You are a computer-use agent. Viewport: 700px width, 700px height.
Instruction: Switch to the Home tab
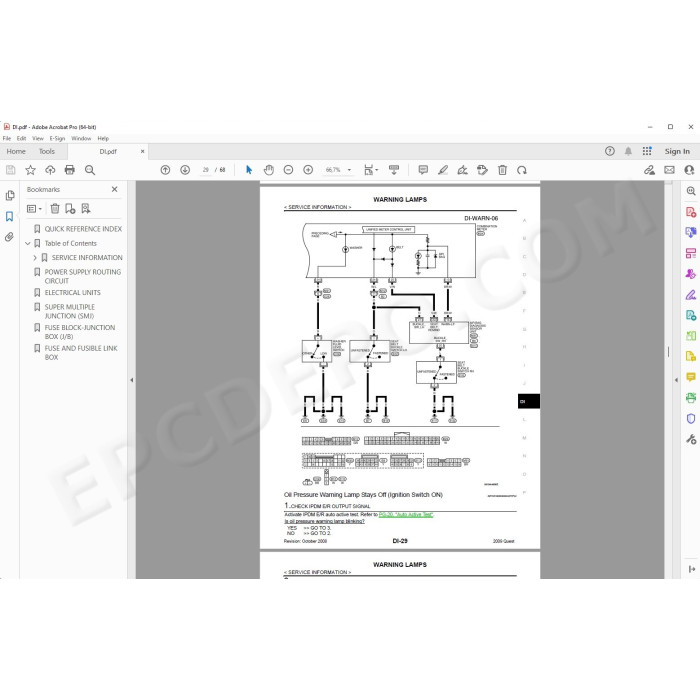click(x=16, y=151)
